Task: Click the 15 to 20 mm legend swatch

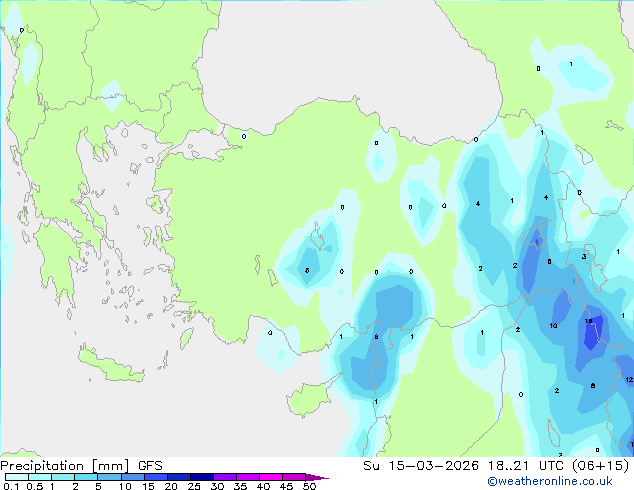Action: pos(155,477)
